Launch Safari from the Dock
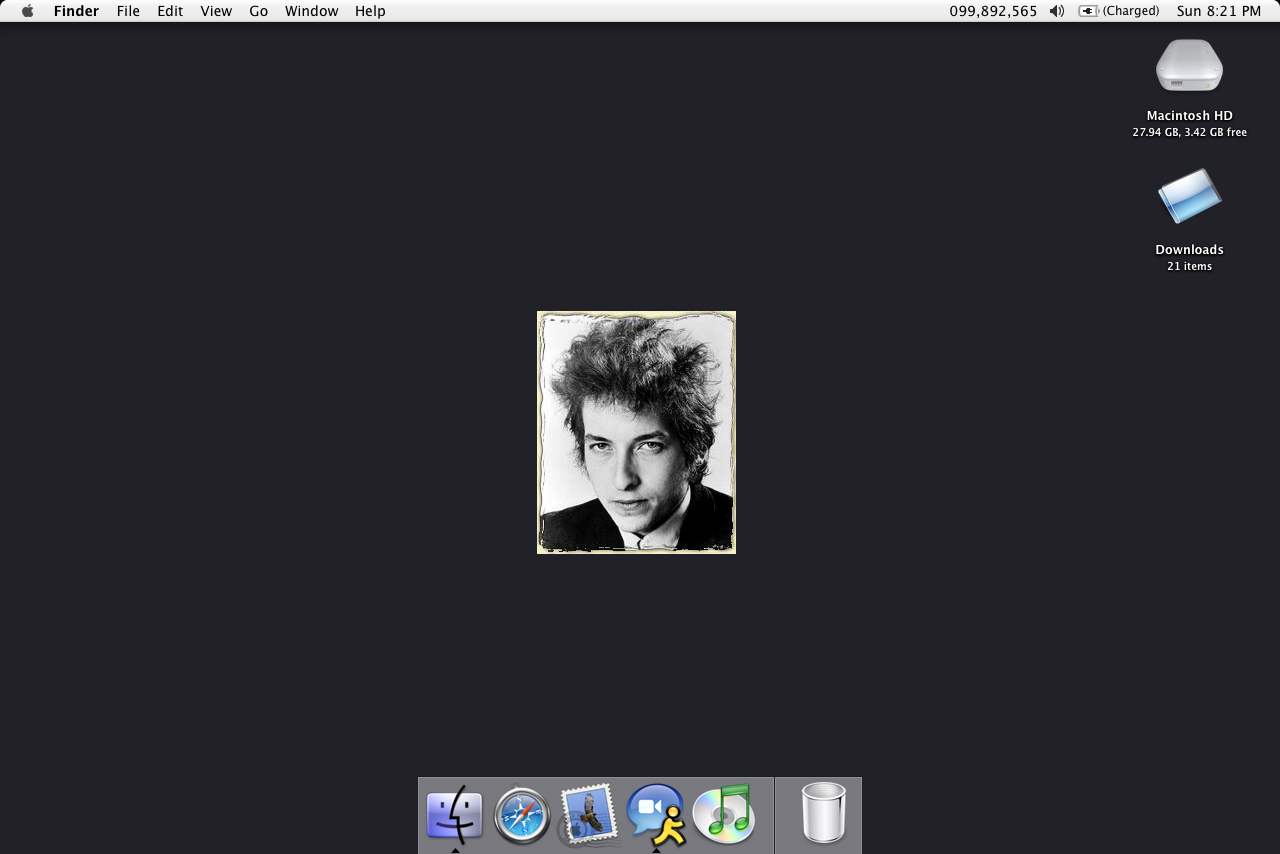The height and width of the screenshot is (854, 1280). (521, 815)
